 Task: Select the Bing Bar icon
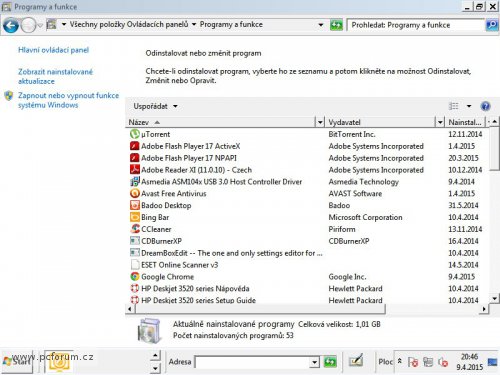point(135,217)
